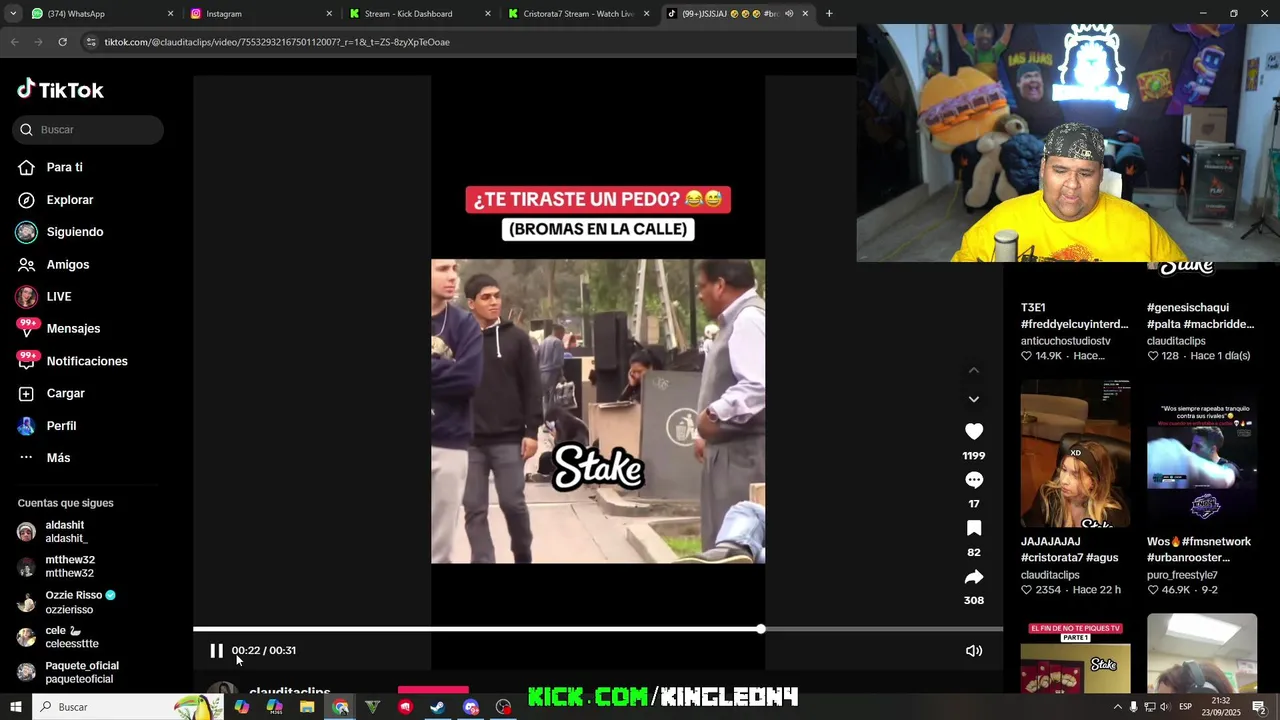Viewport: 1280px width, 720px height.
Task: Open File Explorer from taskbar
Action: [x=307, y=707]
